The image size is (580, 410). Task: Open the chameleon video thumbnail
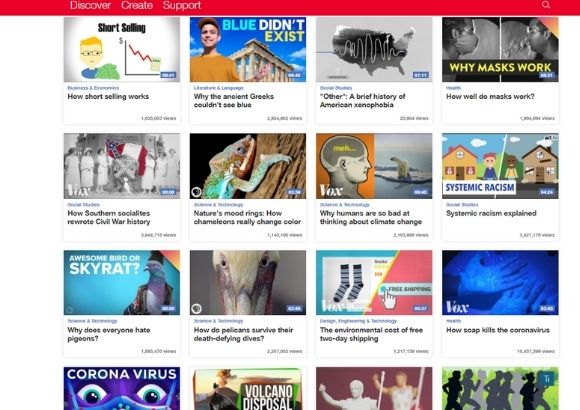(x=248, y=166)
